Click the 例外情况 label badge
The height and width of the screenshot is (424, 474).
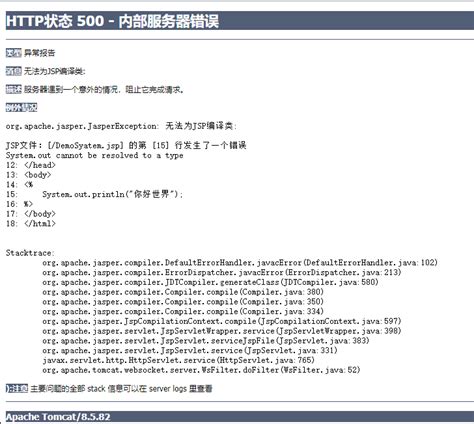click(21, 107)
